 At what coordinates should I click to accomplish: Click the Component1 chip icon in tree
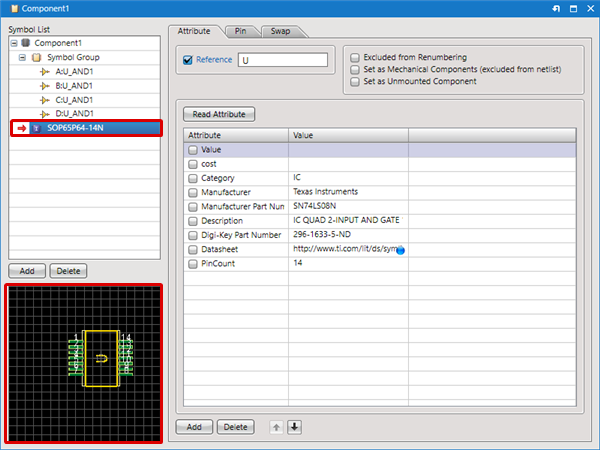tap(26, 42)
